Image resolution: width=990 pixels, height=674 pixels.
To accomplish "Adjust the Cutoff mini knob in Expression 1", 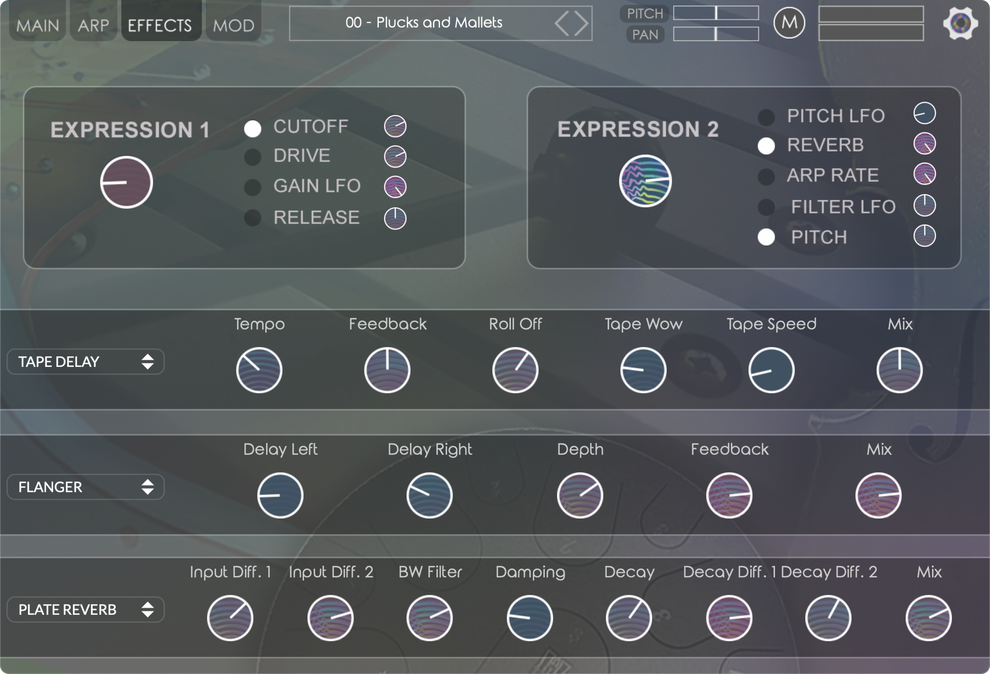I will [x=395, y=127].
